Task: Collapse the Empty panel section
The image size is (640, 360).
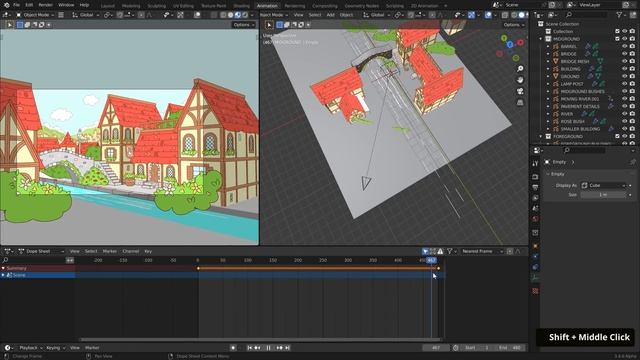Action: 548,174
